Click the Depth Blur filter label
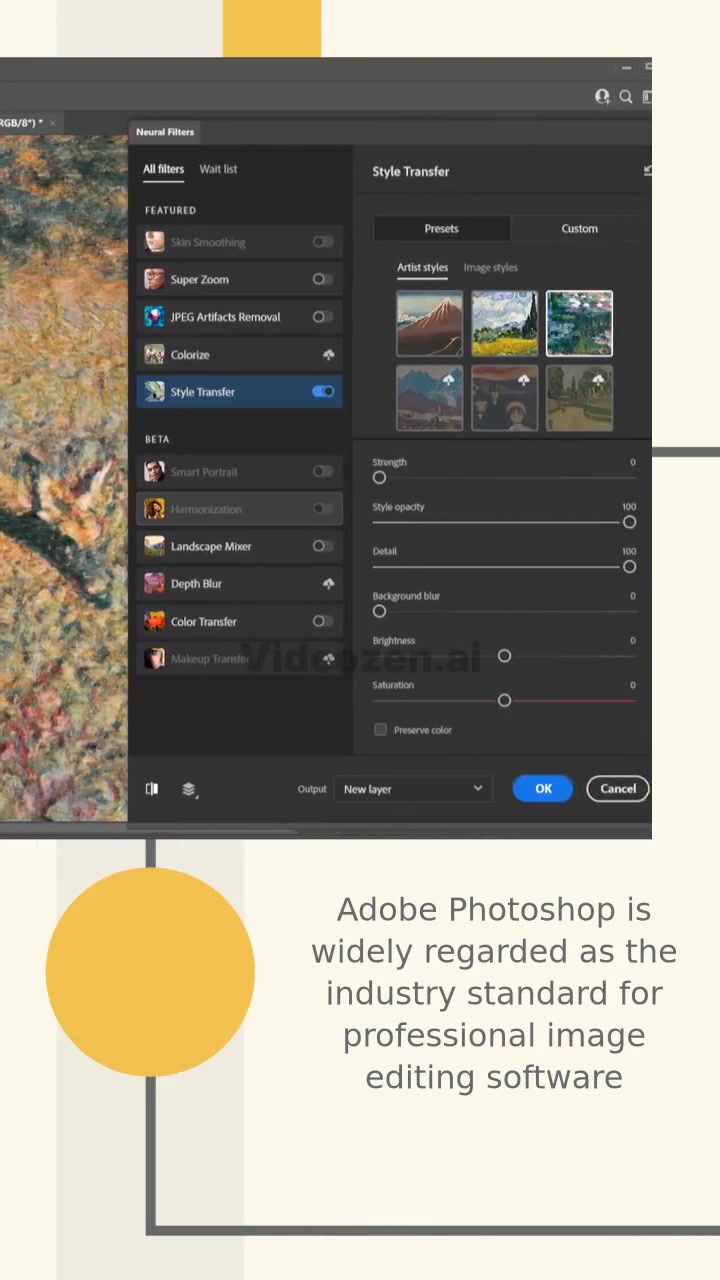The width and height of the screenshot is (720, 1280). [x=196, y=584]
